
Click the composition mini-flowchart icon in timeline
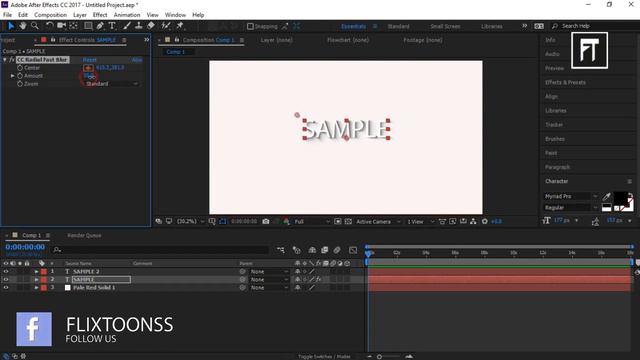point(281,250)
